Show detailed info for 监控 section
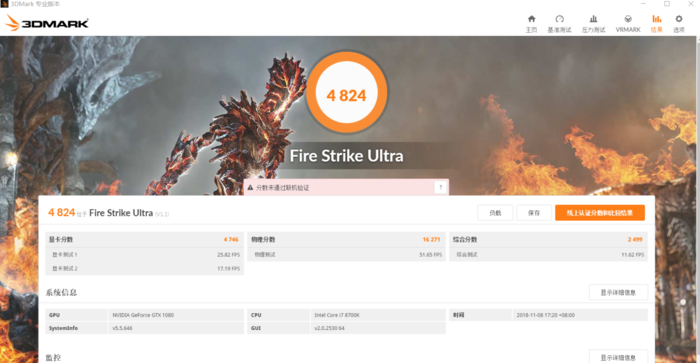Screen dimensions: 700x363 (x=618, y=357)
